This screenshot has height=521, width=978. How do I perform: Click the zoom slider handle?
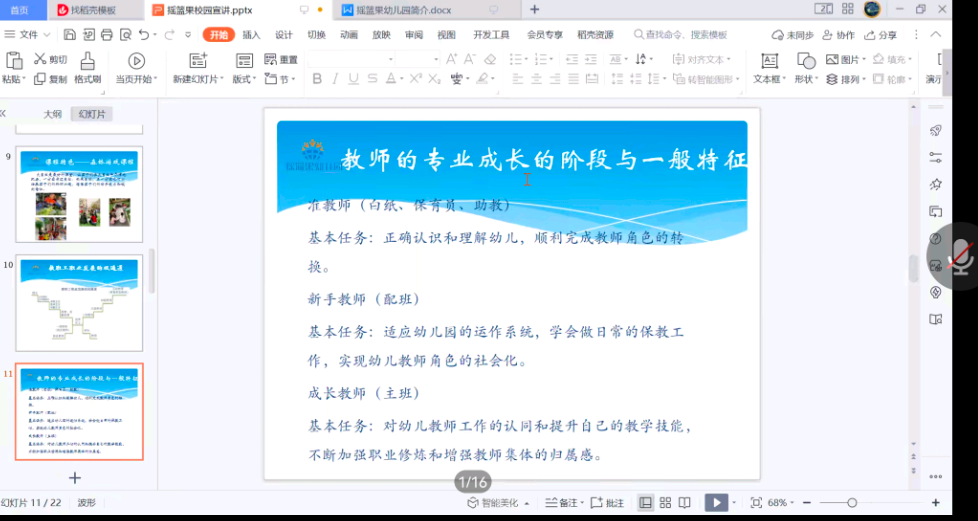(852, 502)
